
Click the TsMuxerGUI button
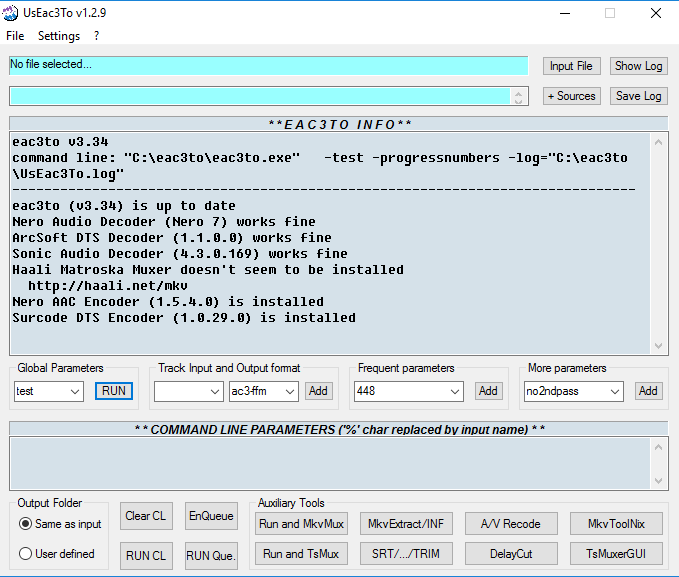coord(616,554)
